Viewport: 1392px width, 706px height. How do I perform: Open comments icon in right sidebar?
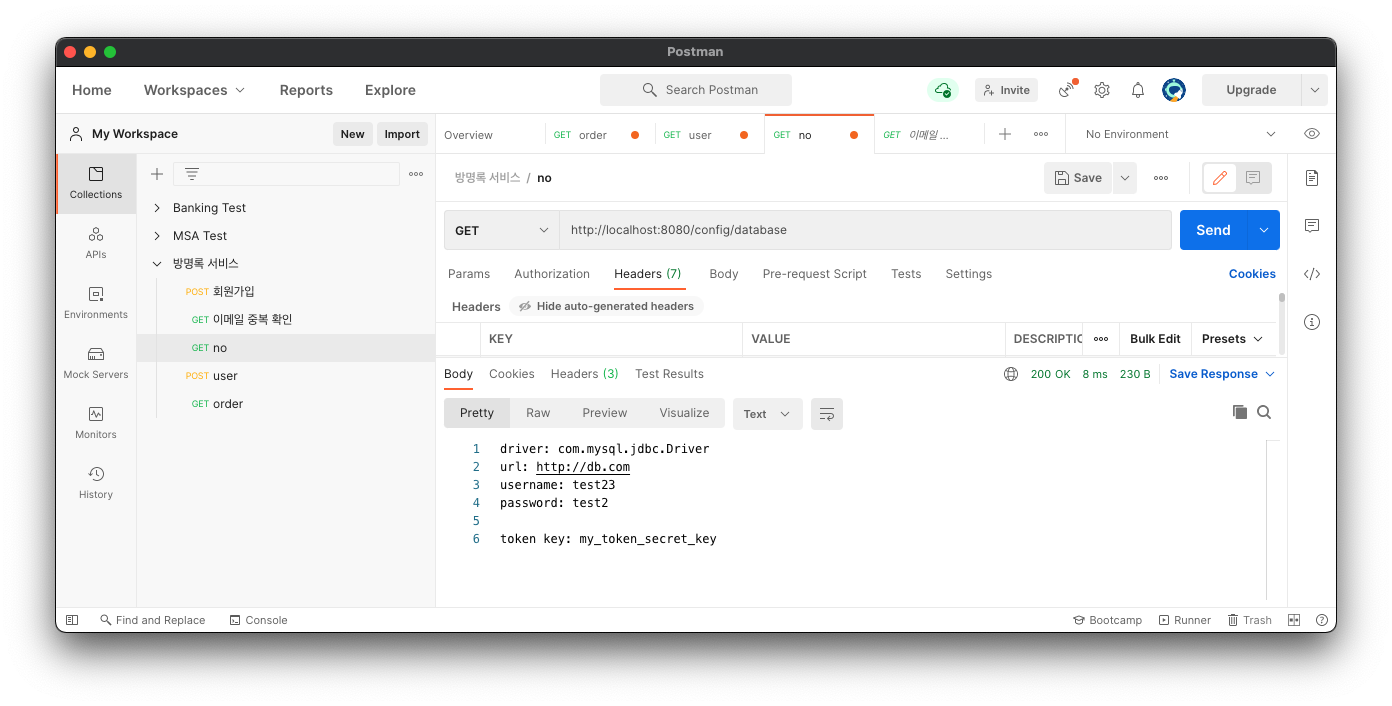click(1312, 226)
